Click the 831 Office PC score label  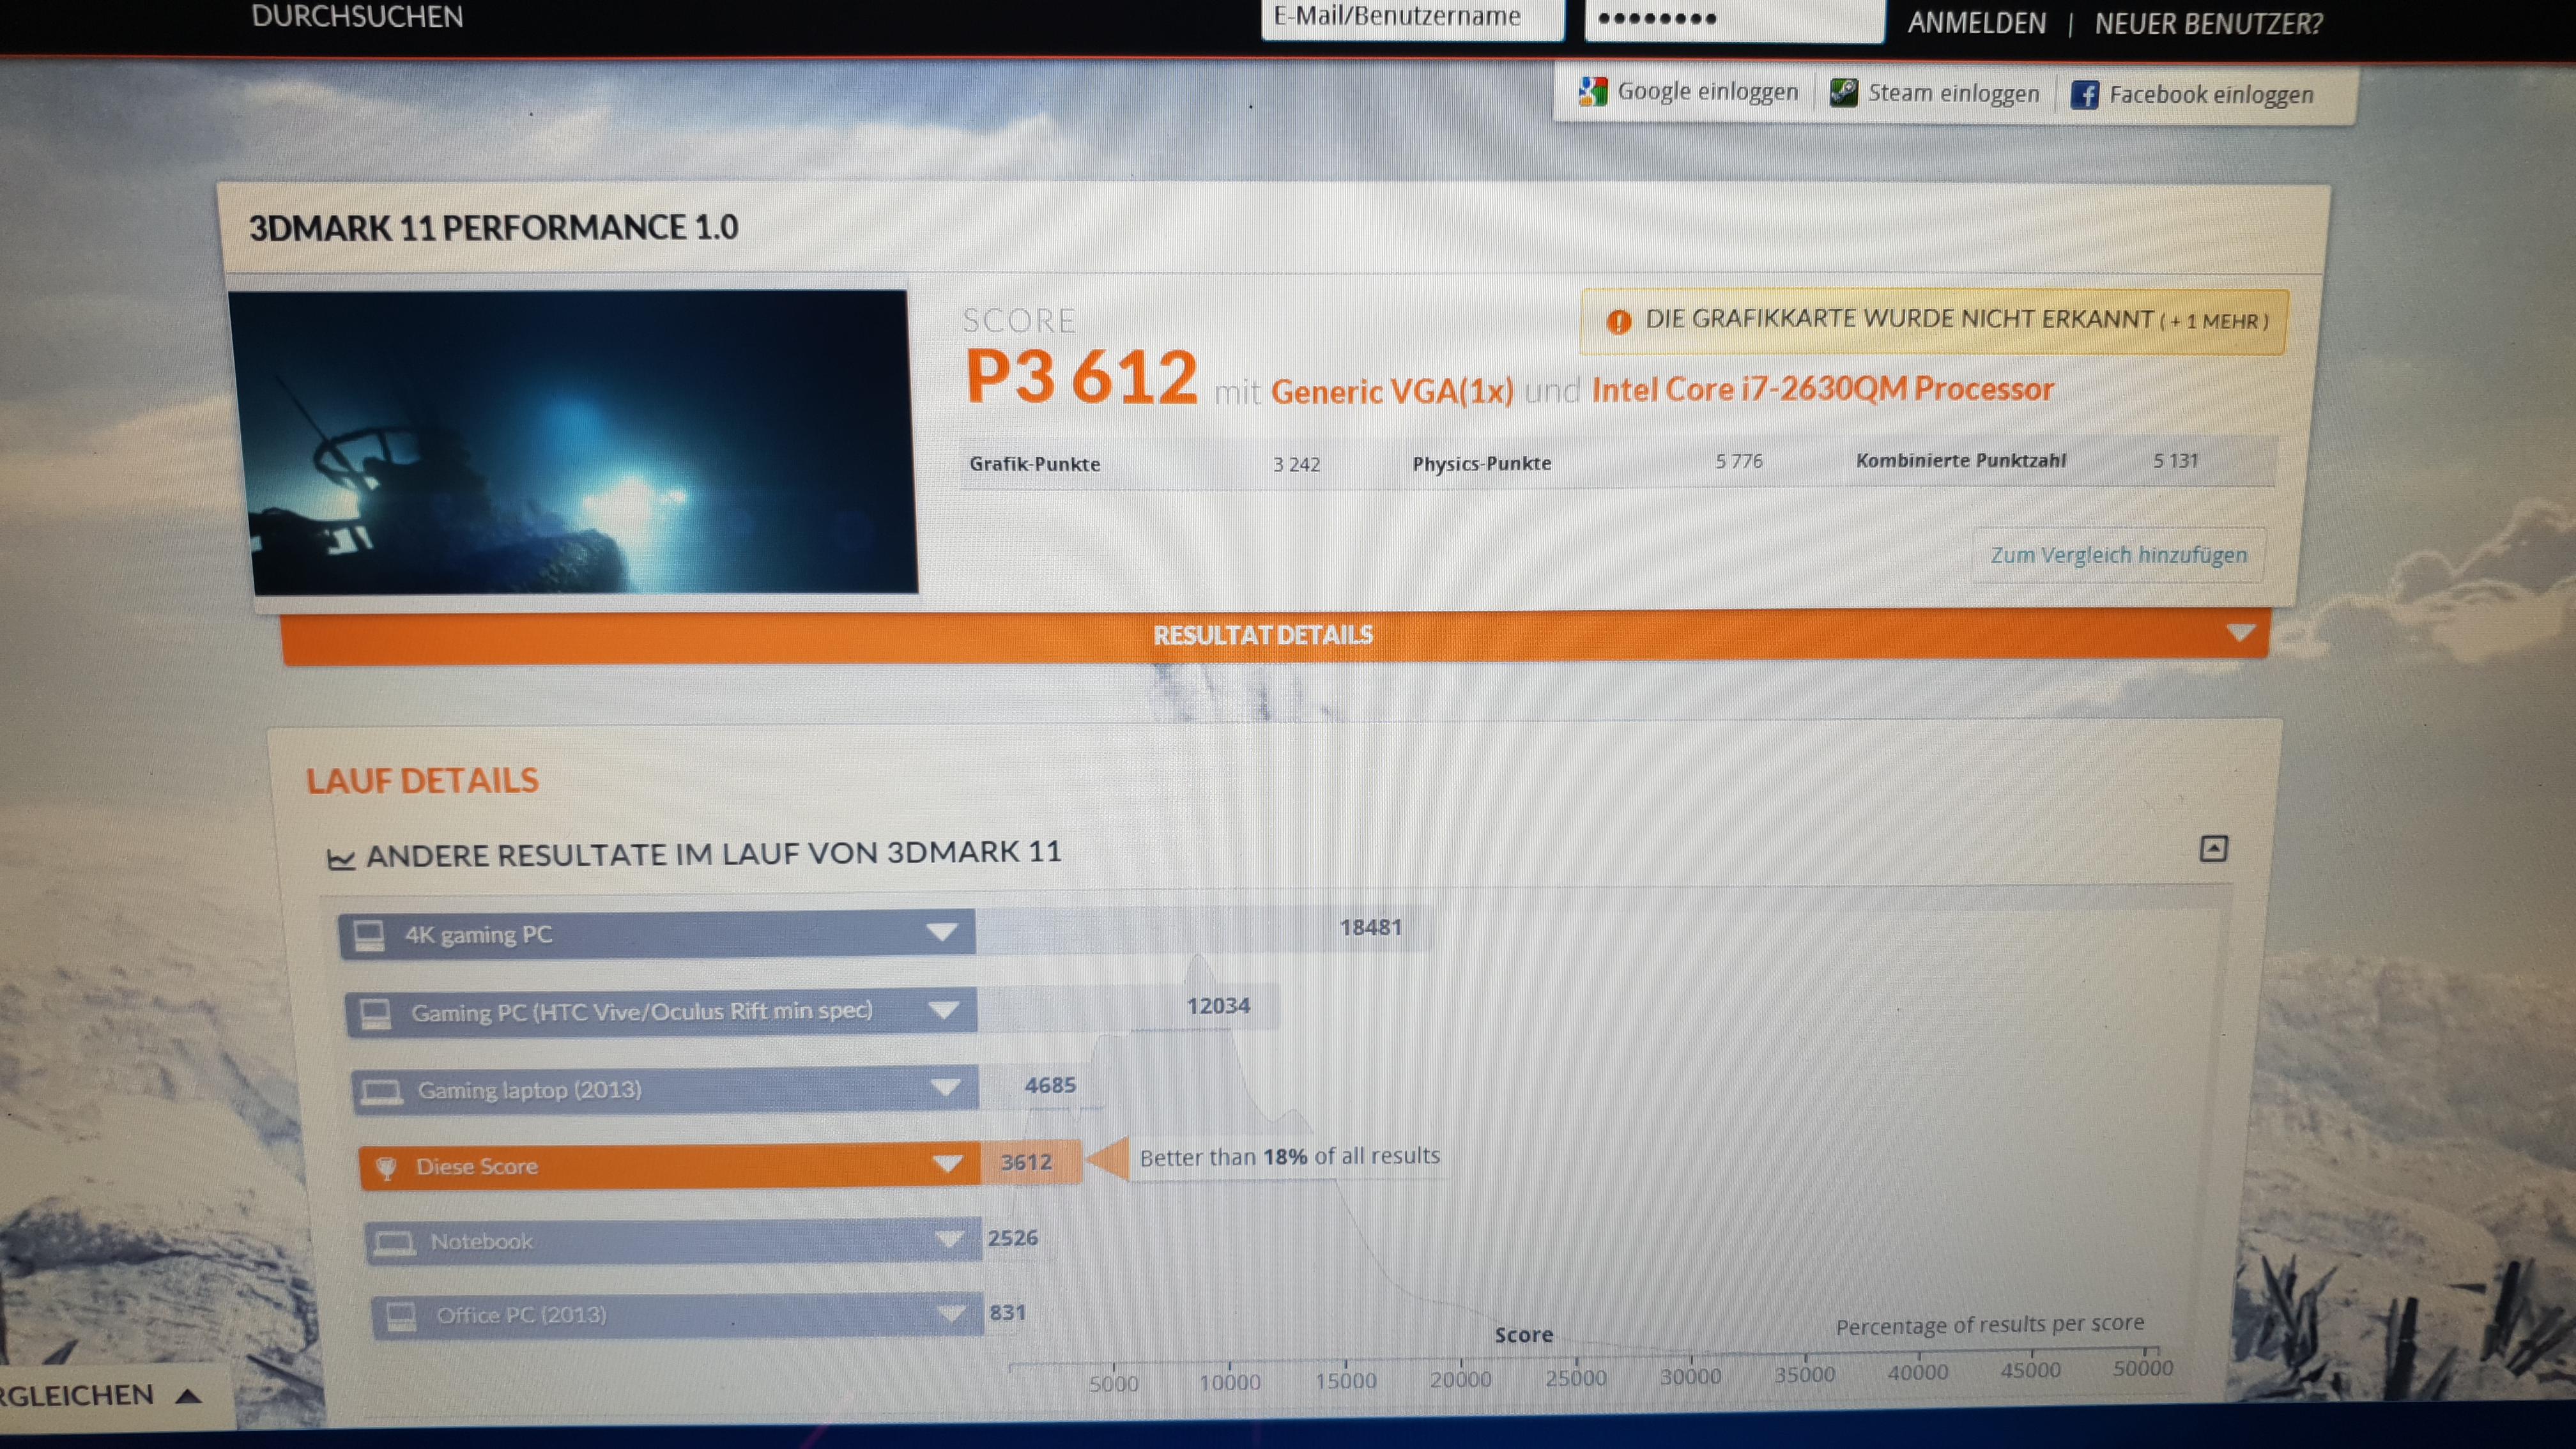point(1007,1312)
